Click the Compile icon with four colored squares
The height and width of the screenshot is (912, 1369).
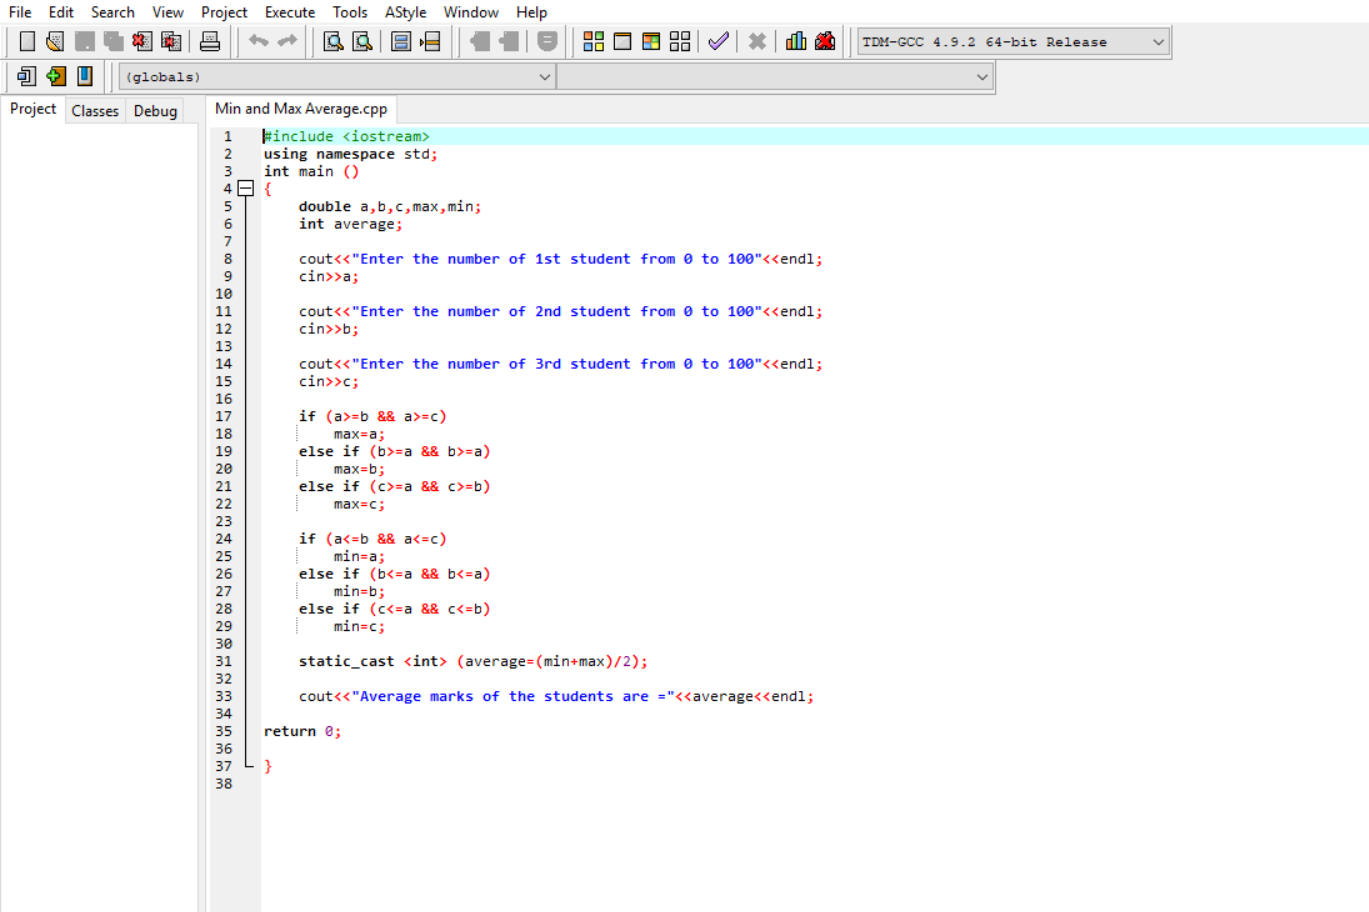593,42
